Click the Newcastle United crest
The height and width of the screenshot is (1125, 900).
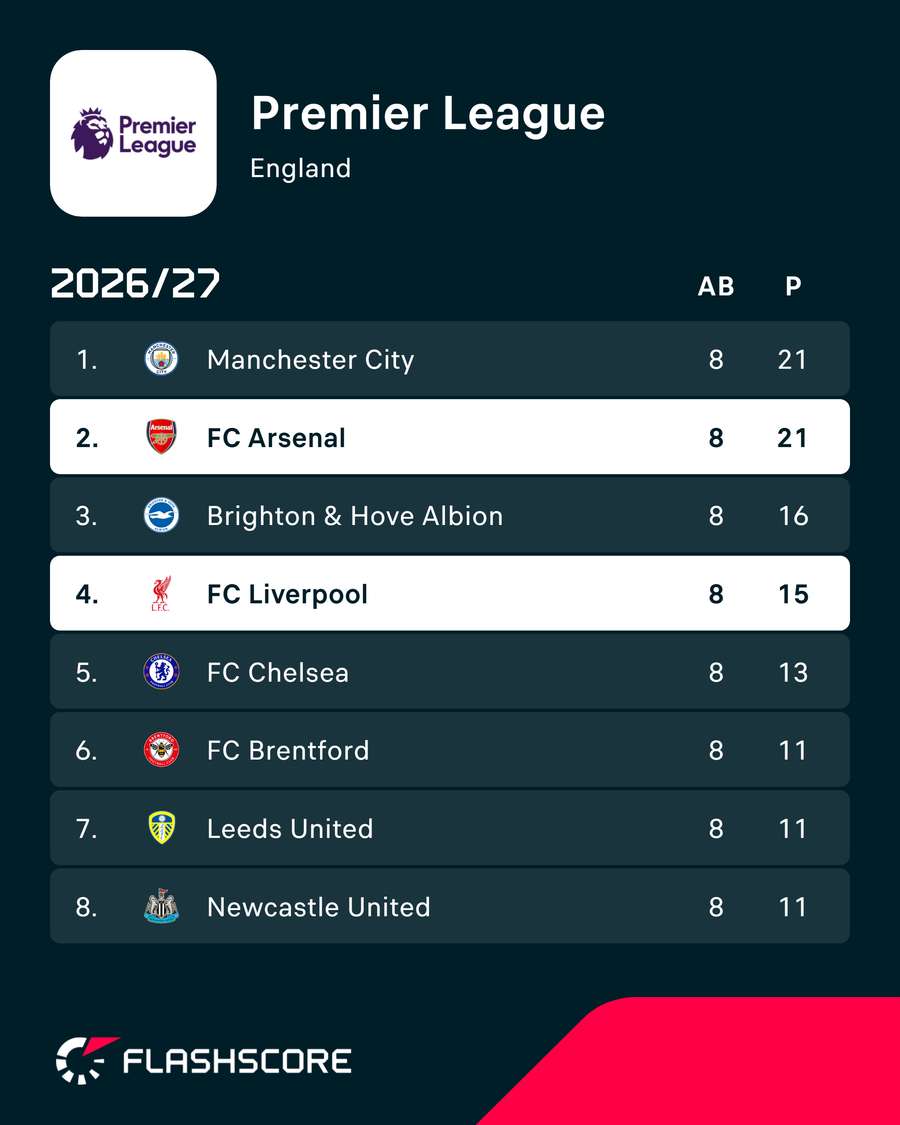click(x=161, y=906)
